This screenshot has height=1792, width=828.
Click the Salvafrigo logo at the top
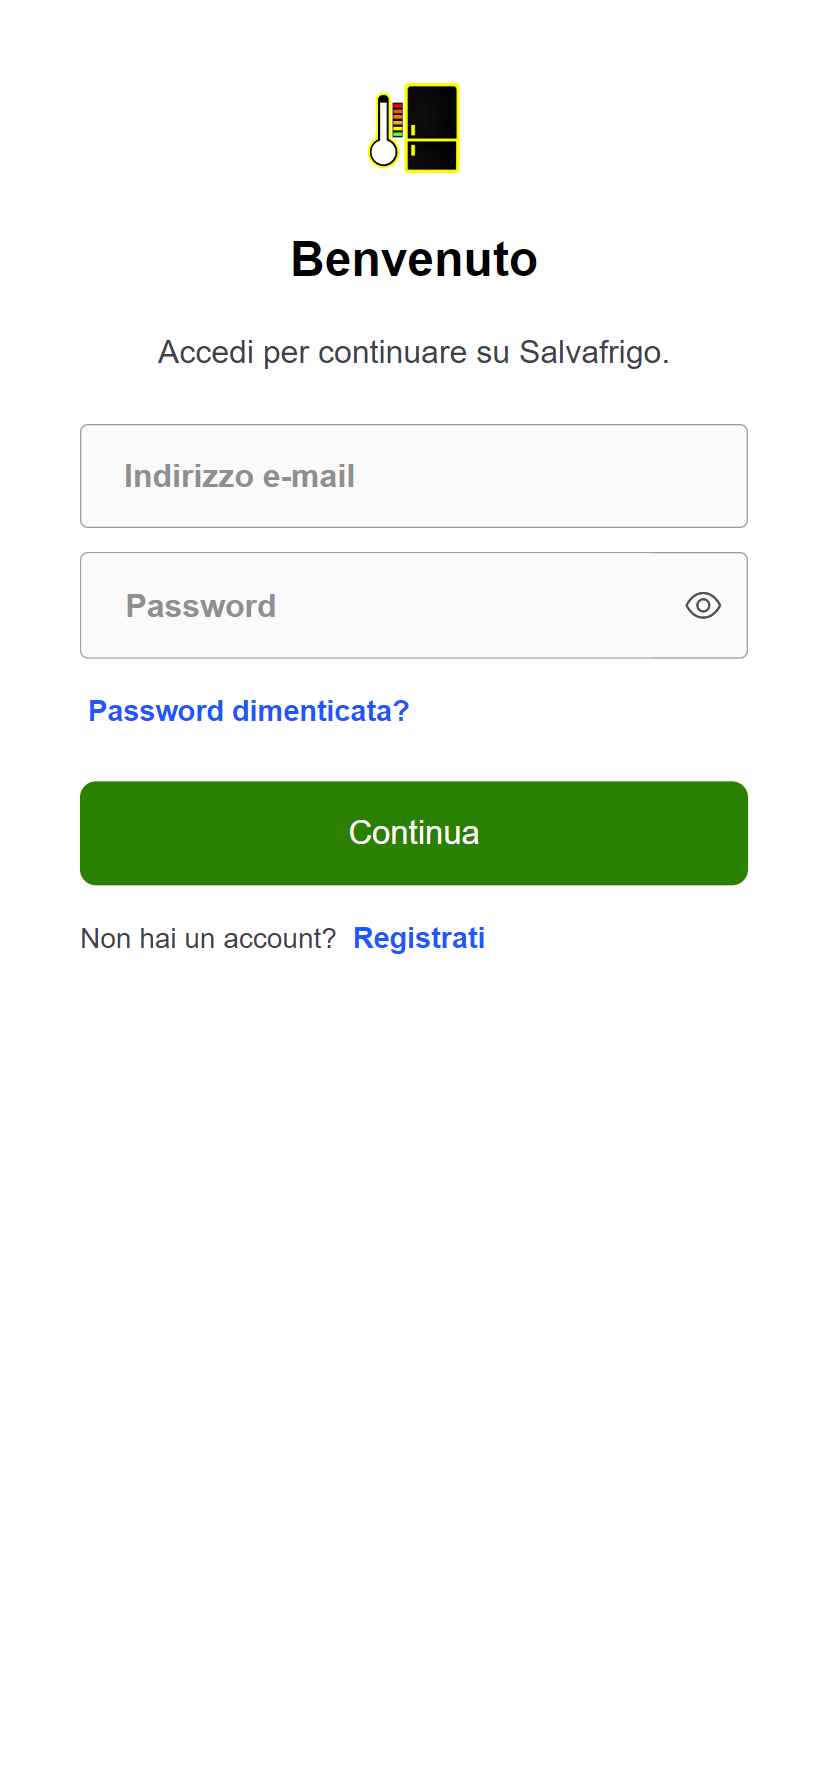414,128
